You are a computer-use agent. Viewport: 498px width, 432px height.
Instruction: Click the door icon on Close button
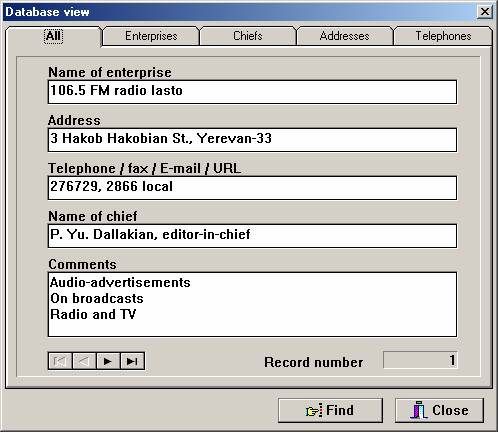point(419,410)
